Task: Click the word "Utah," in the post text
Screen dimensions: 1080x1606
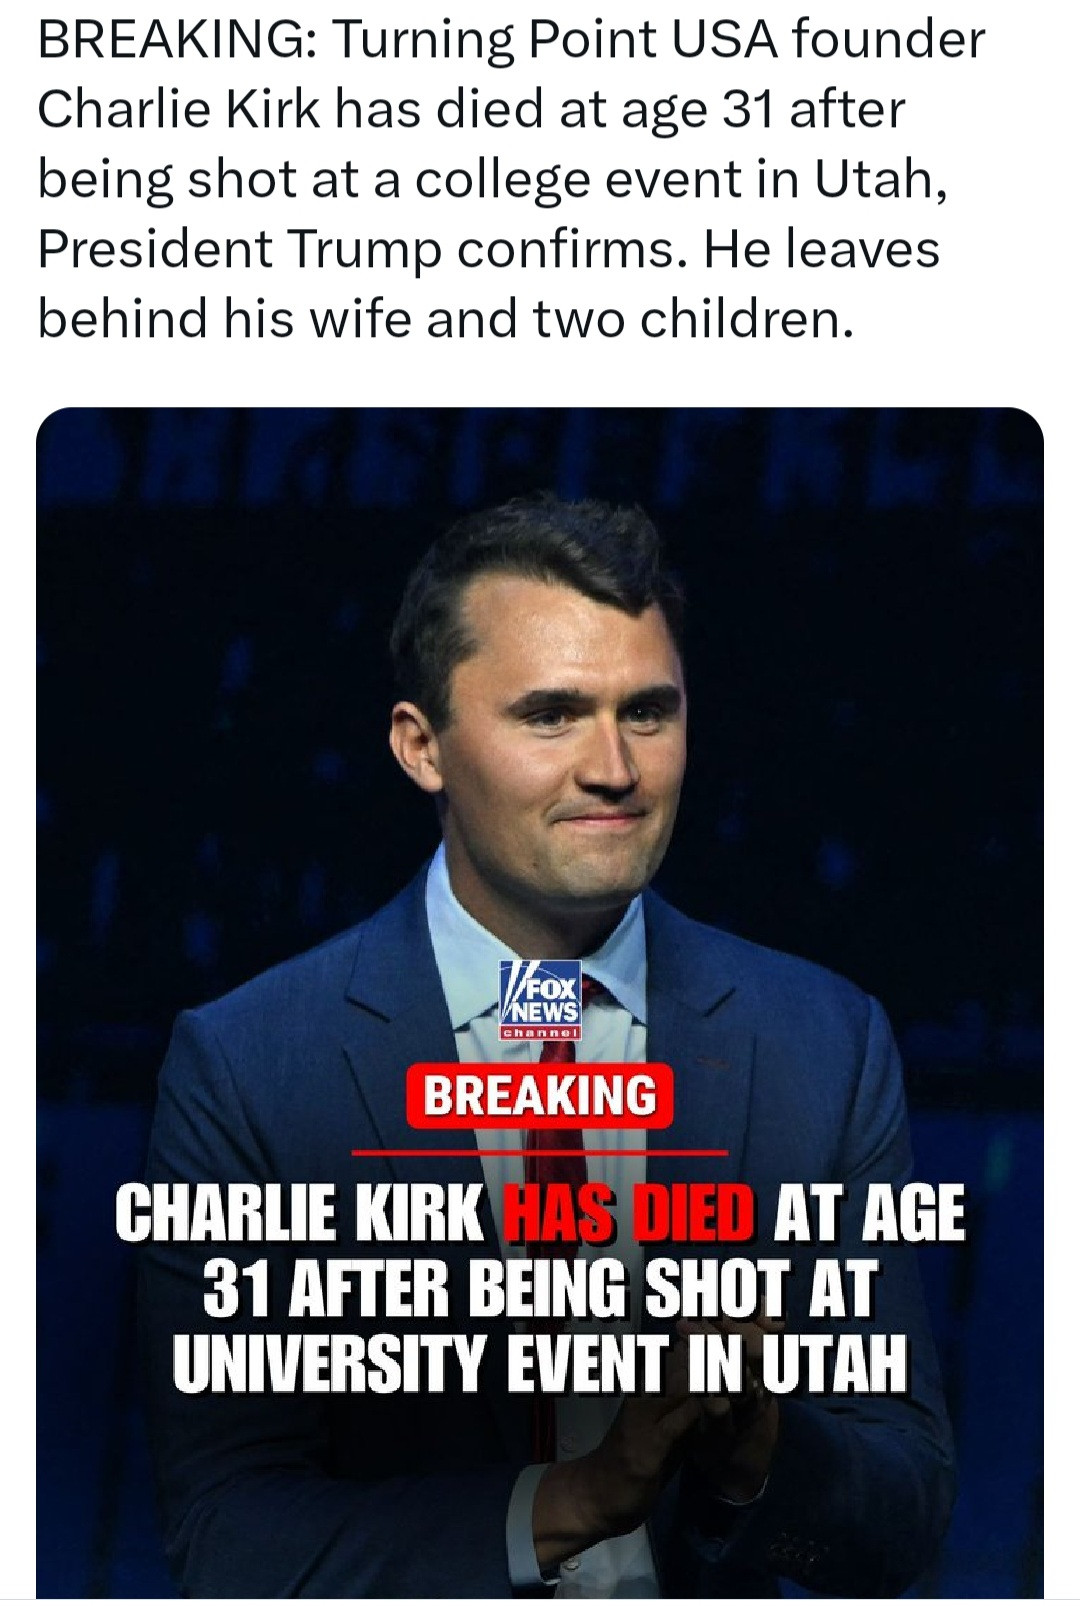Action: 880,180
